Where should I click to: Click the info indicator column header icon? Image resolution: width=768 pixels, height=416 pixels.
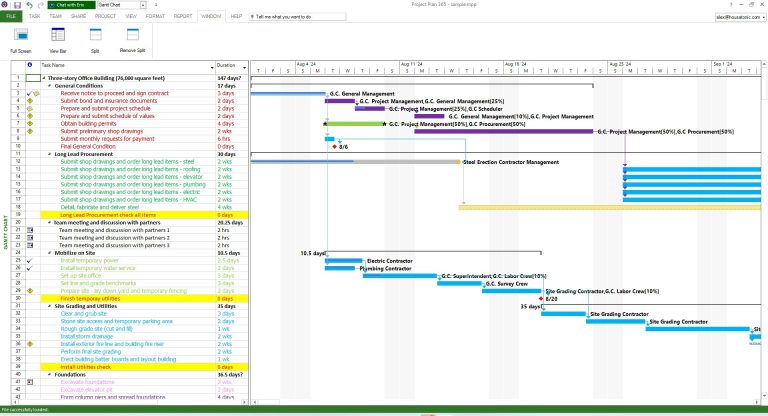pyautogui.click(x=30, y=65)
